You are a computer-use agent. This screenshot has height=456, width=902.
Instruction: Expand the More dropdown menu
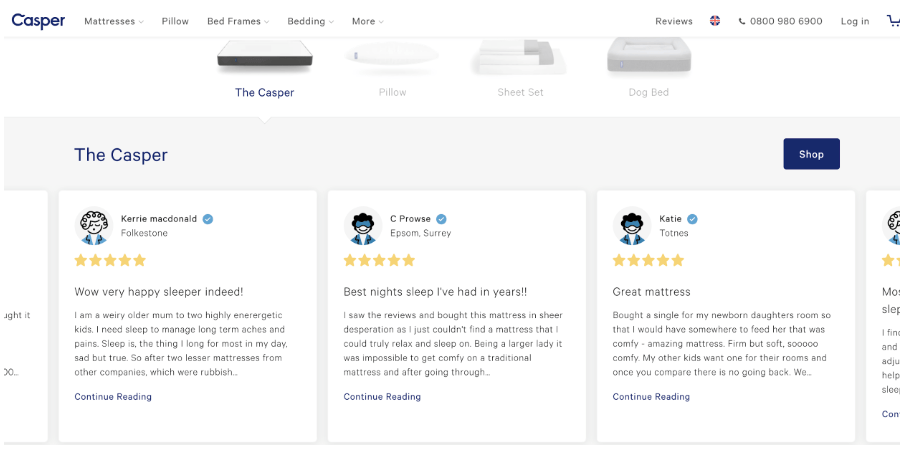(368, 21)
